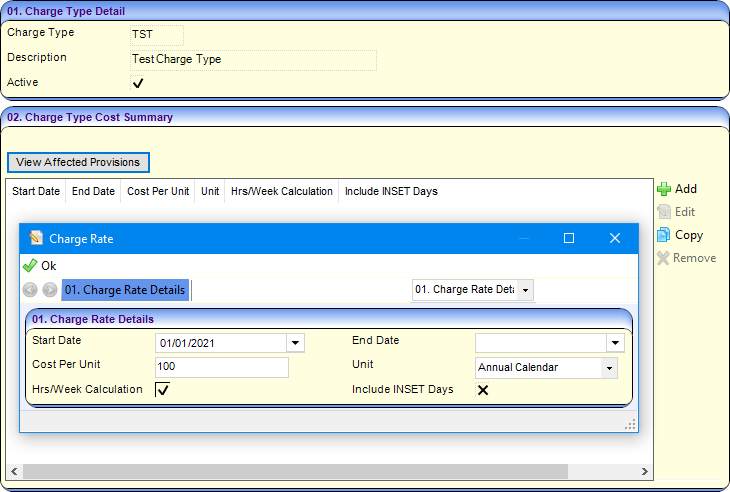Open the Start Date dropdown calendar
Screen dimensions: 730x492
click(295, 343)
